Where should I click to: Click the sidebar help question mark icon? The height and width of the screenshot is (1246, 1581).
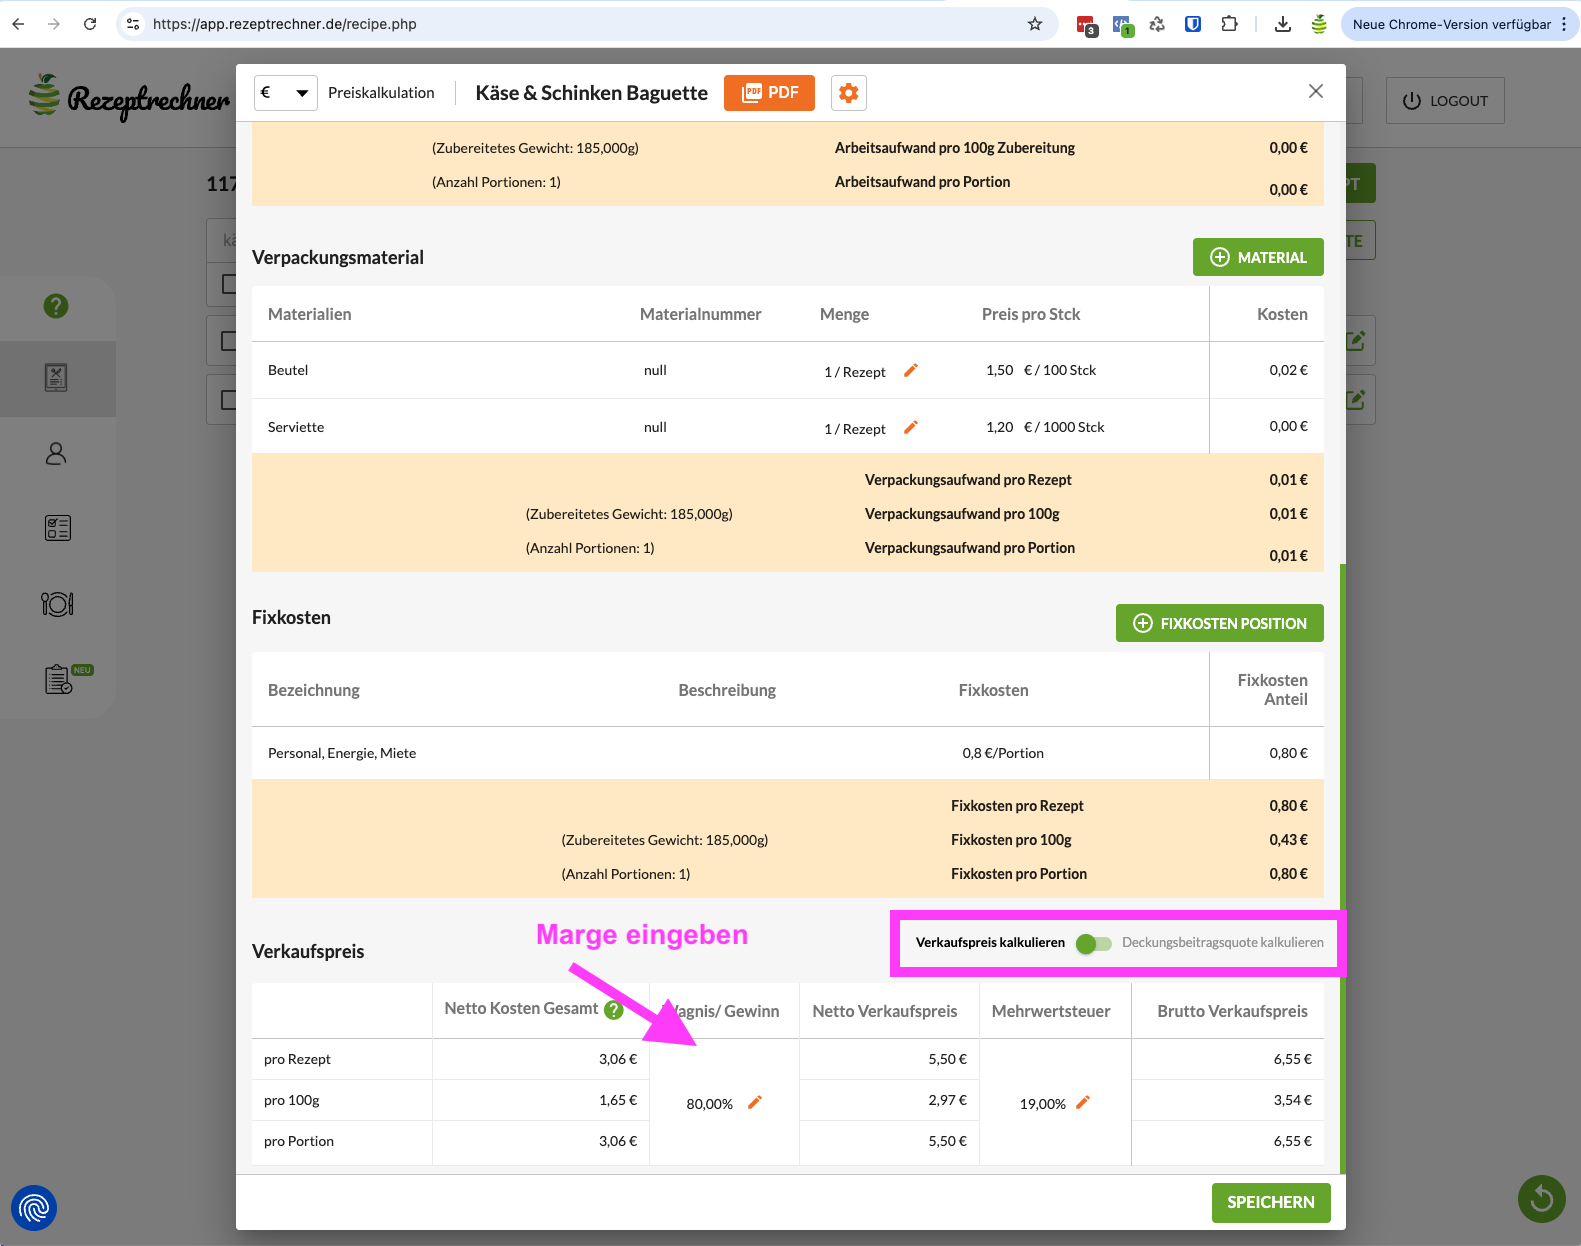coord(56,306)
